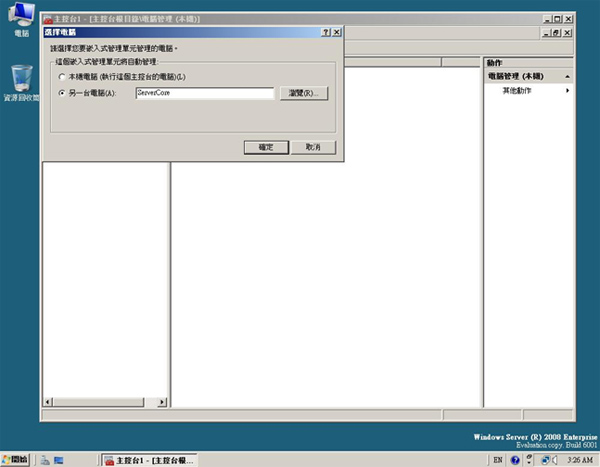Screen dimensions: 600x467
Task: Select the 另一台電腦 radio button
Action: pos(63,93)
